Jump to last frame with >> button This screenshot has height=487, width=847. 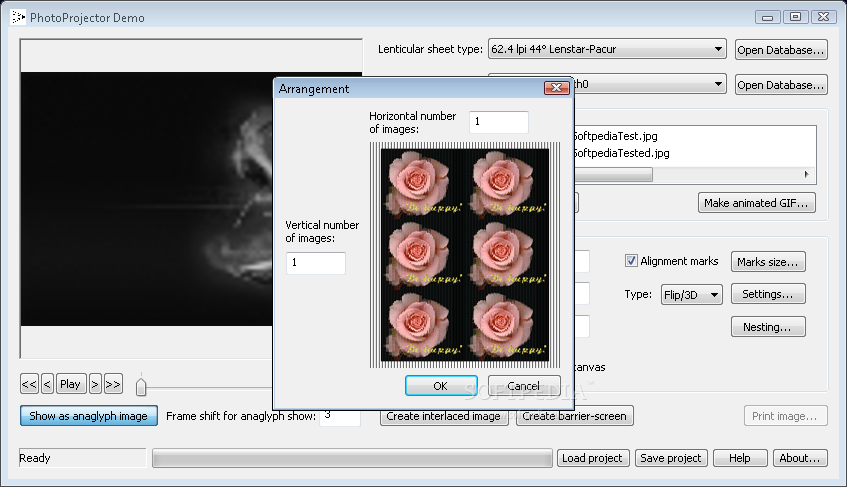113,384
